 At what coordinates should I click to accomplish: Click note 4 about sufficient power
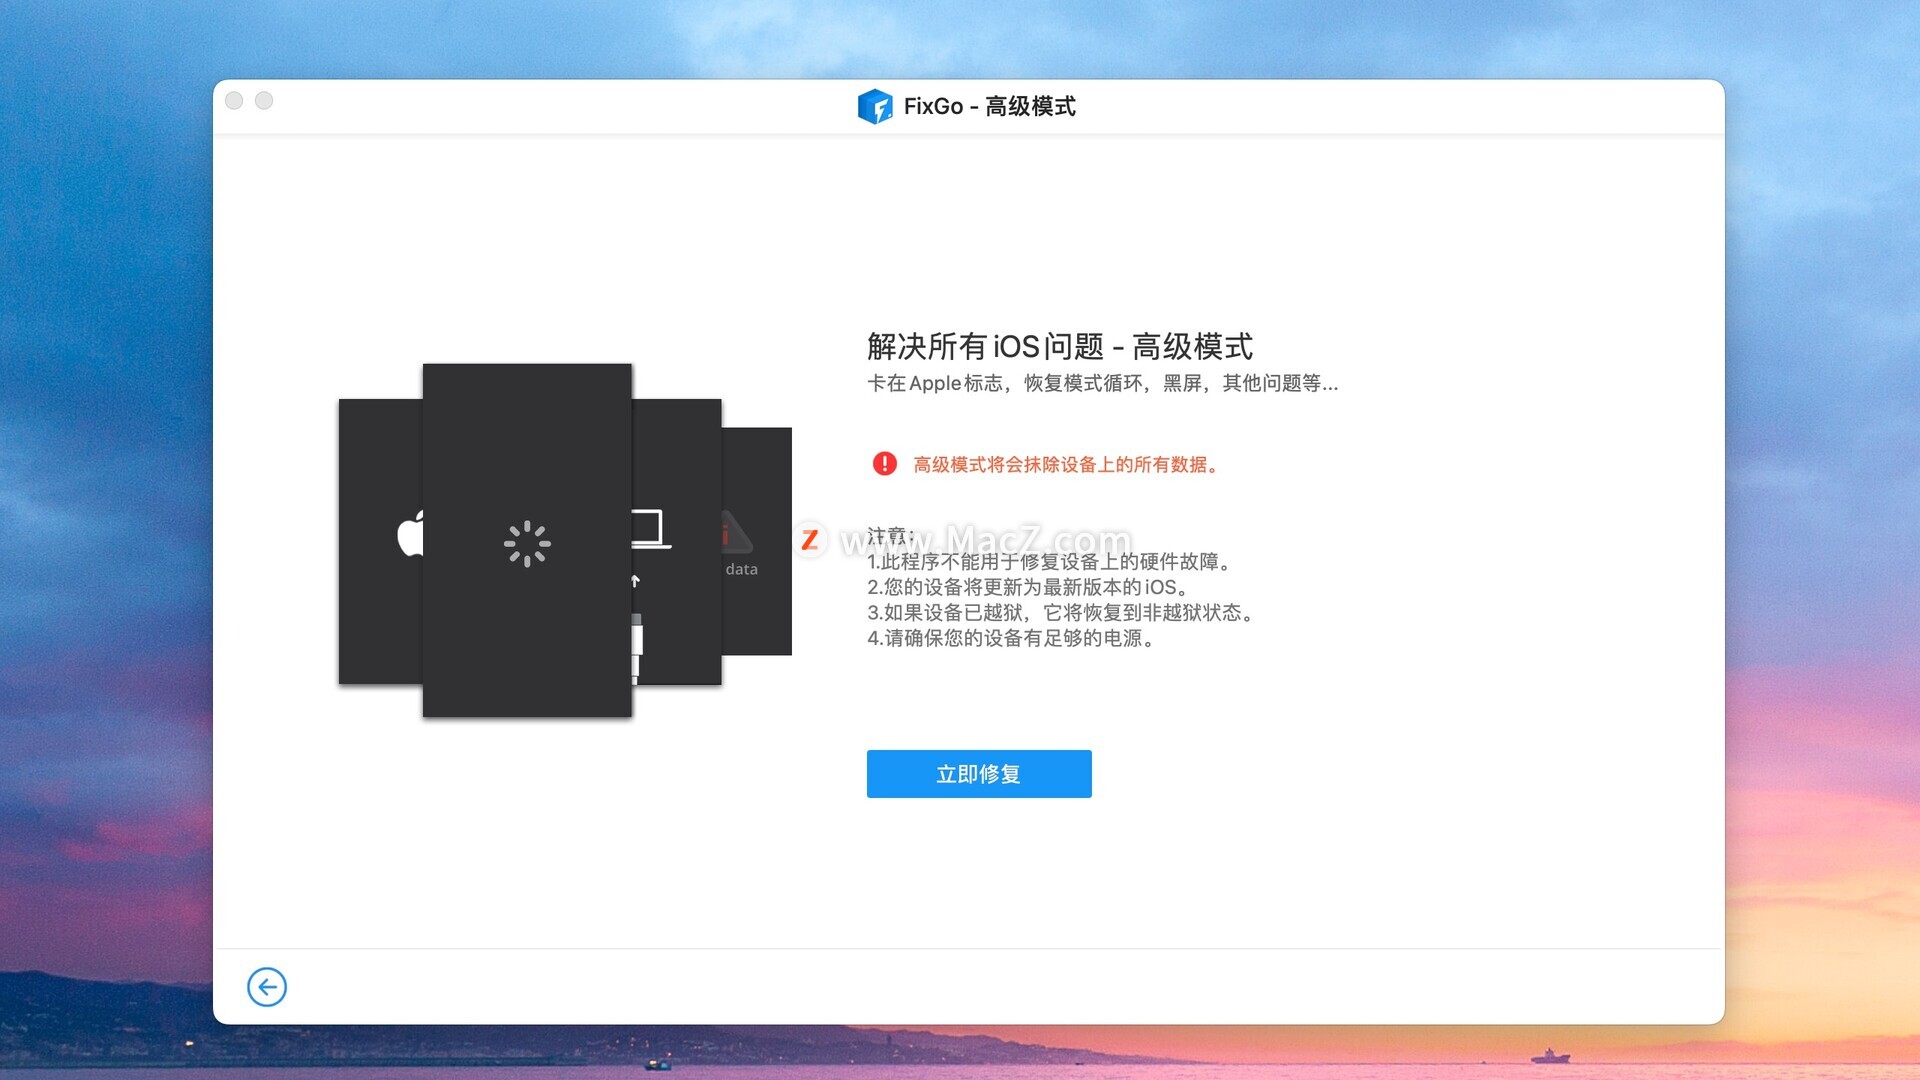[x=1012, y=638]
